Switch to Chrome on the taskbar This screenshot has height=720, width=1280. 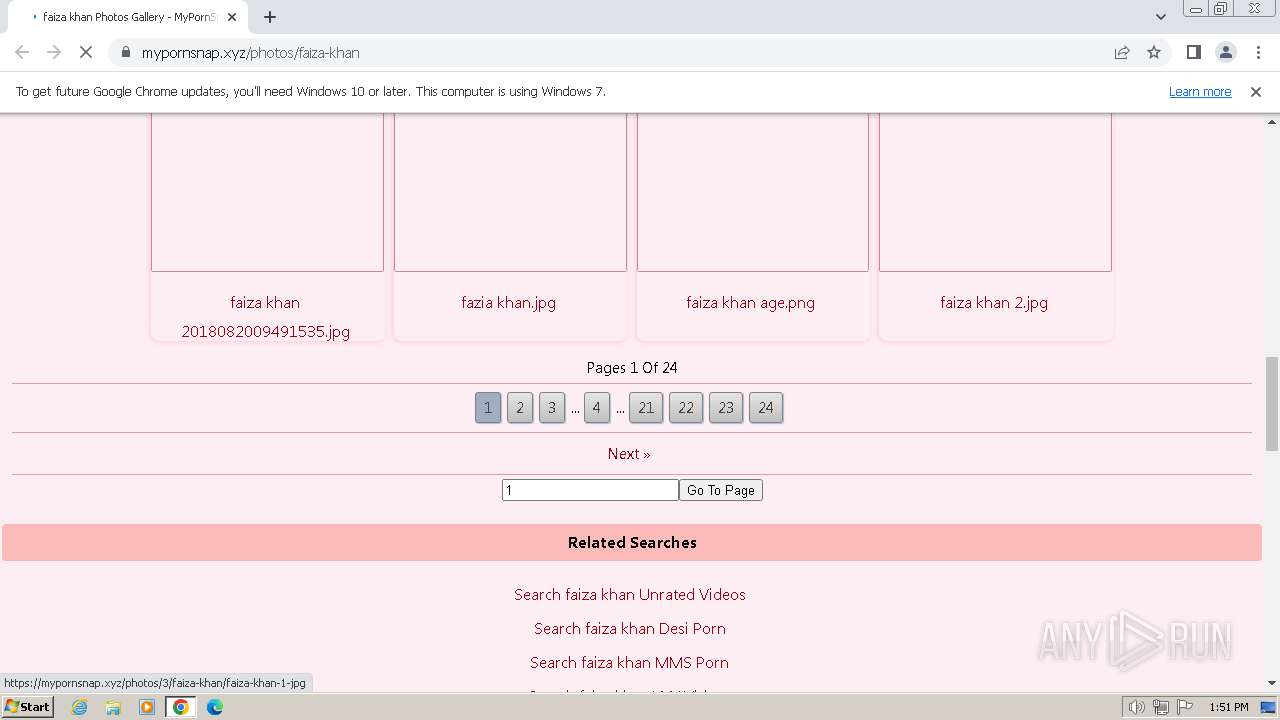tap(181, 707)
